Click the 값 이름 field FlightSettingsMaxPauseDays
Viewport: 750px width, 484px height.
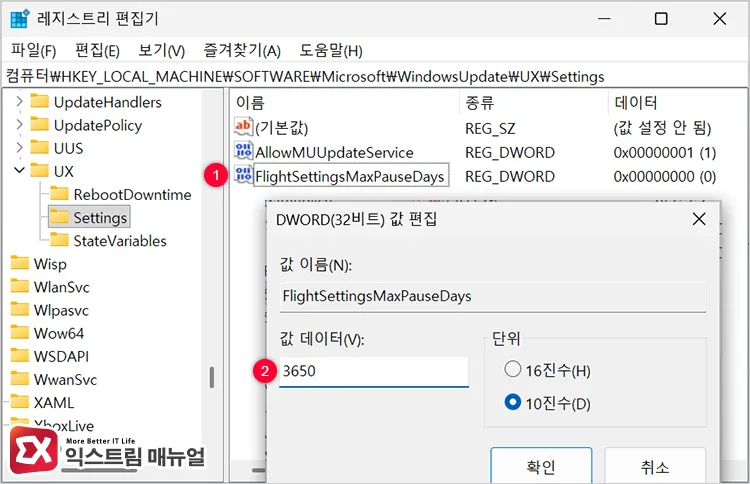pos(493,297)
